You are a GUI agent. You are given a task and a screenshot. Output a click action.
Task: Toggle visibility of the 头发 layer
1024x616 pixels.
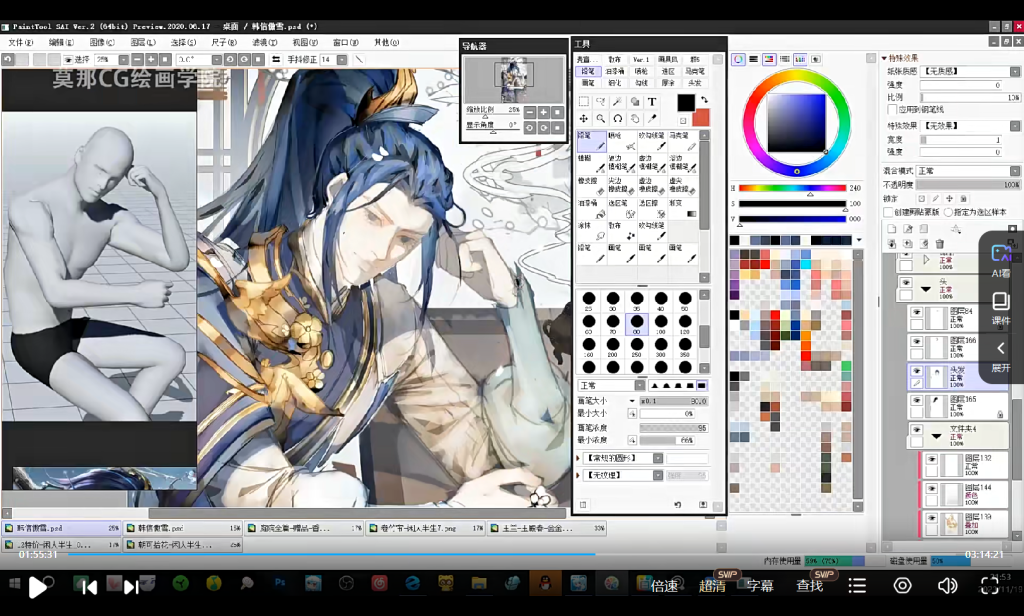point(916,370)
